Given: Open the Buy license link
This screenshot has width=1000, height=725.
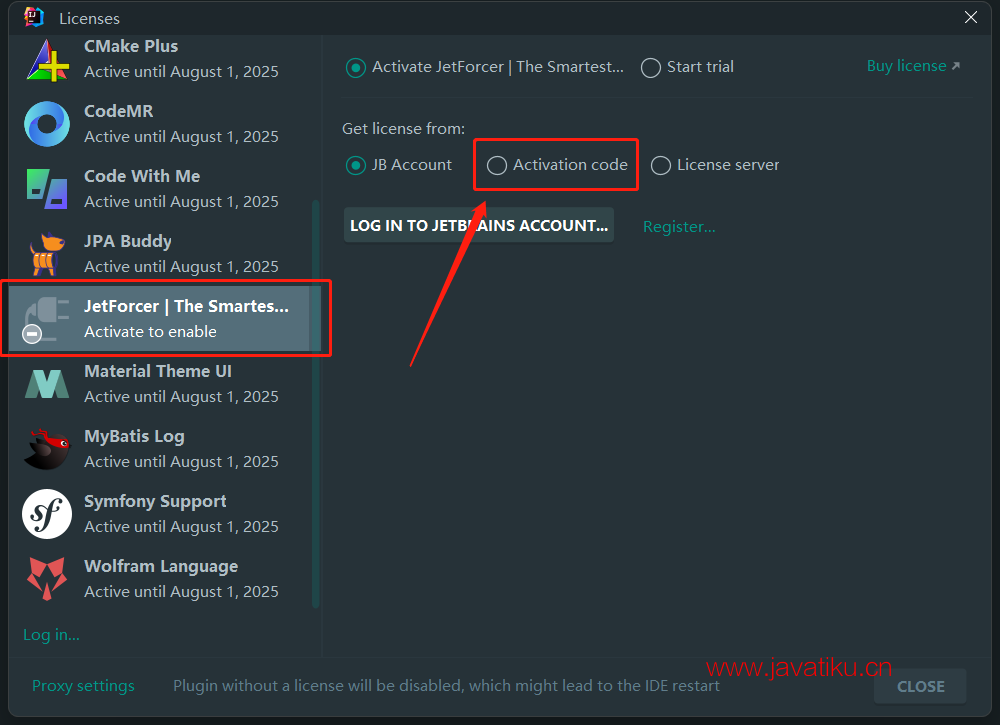Looking at the screenshot, I should pos(913,66).
